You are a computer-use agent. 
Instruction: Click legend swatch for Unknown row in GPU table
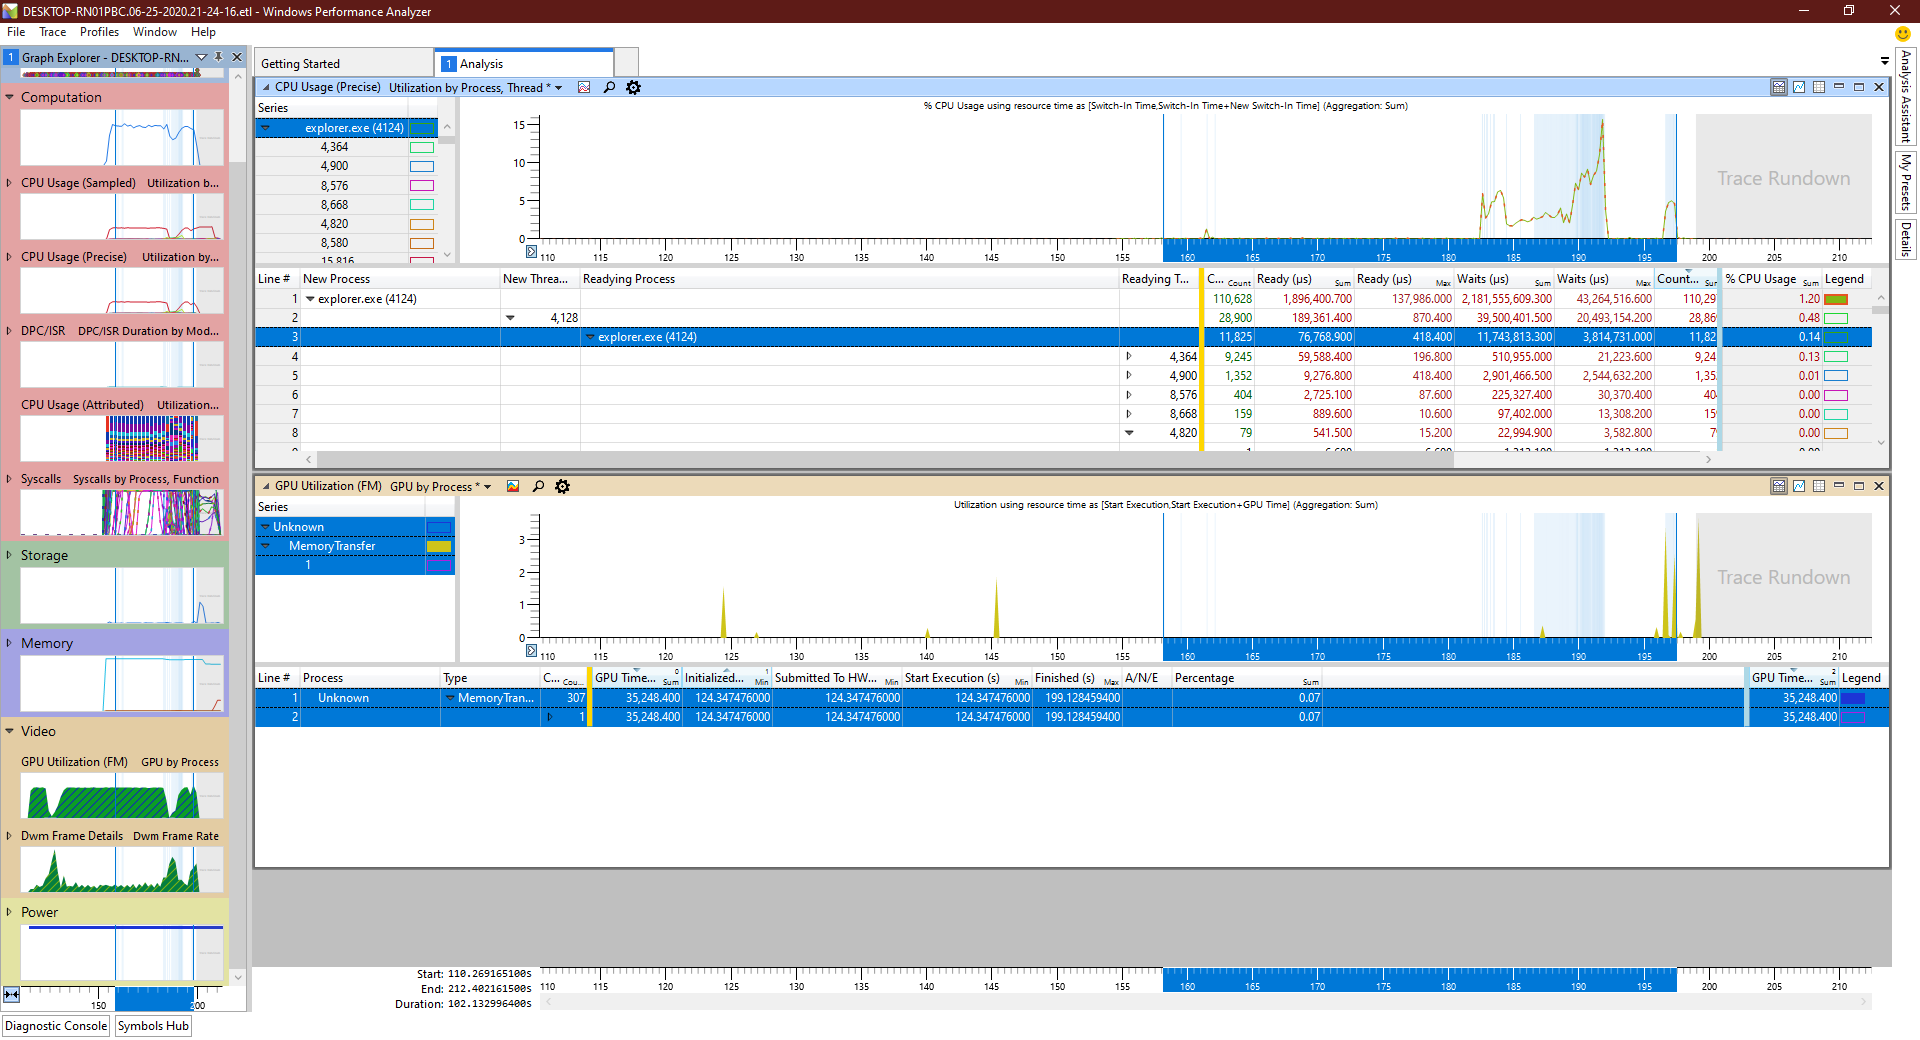[x=1853, y=698]
